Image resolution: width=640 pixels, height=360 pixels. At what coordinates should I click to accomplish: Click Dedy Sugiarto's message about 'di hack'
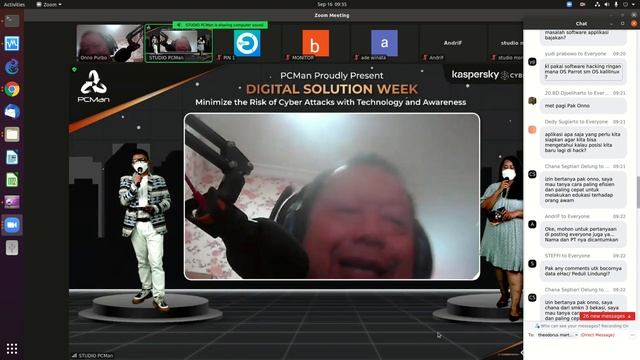coord(583,142)
